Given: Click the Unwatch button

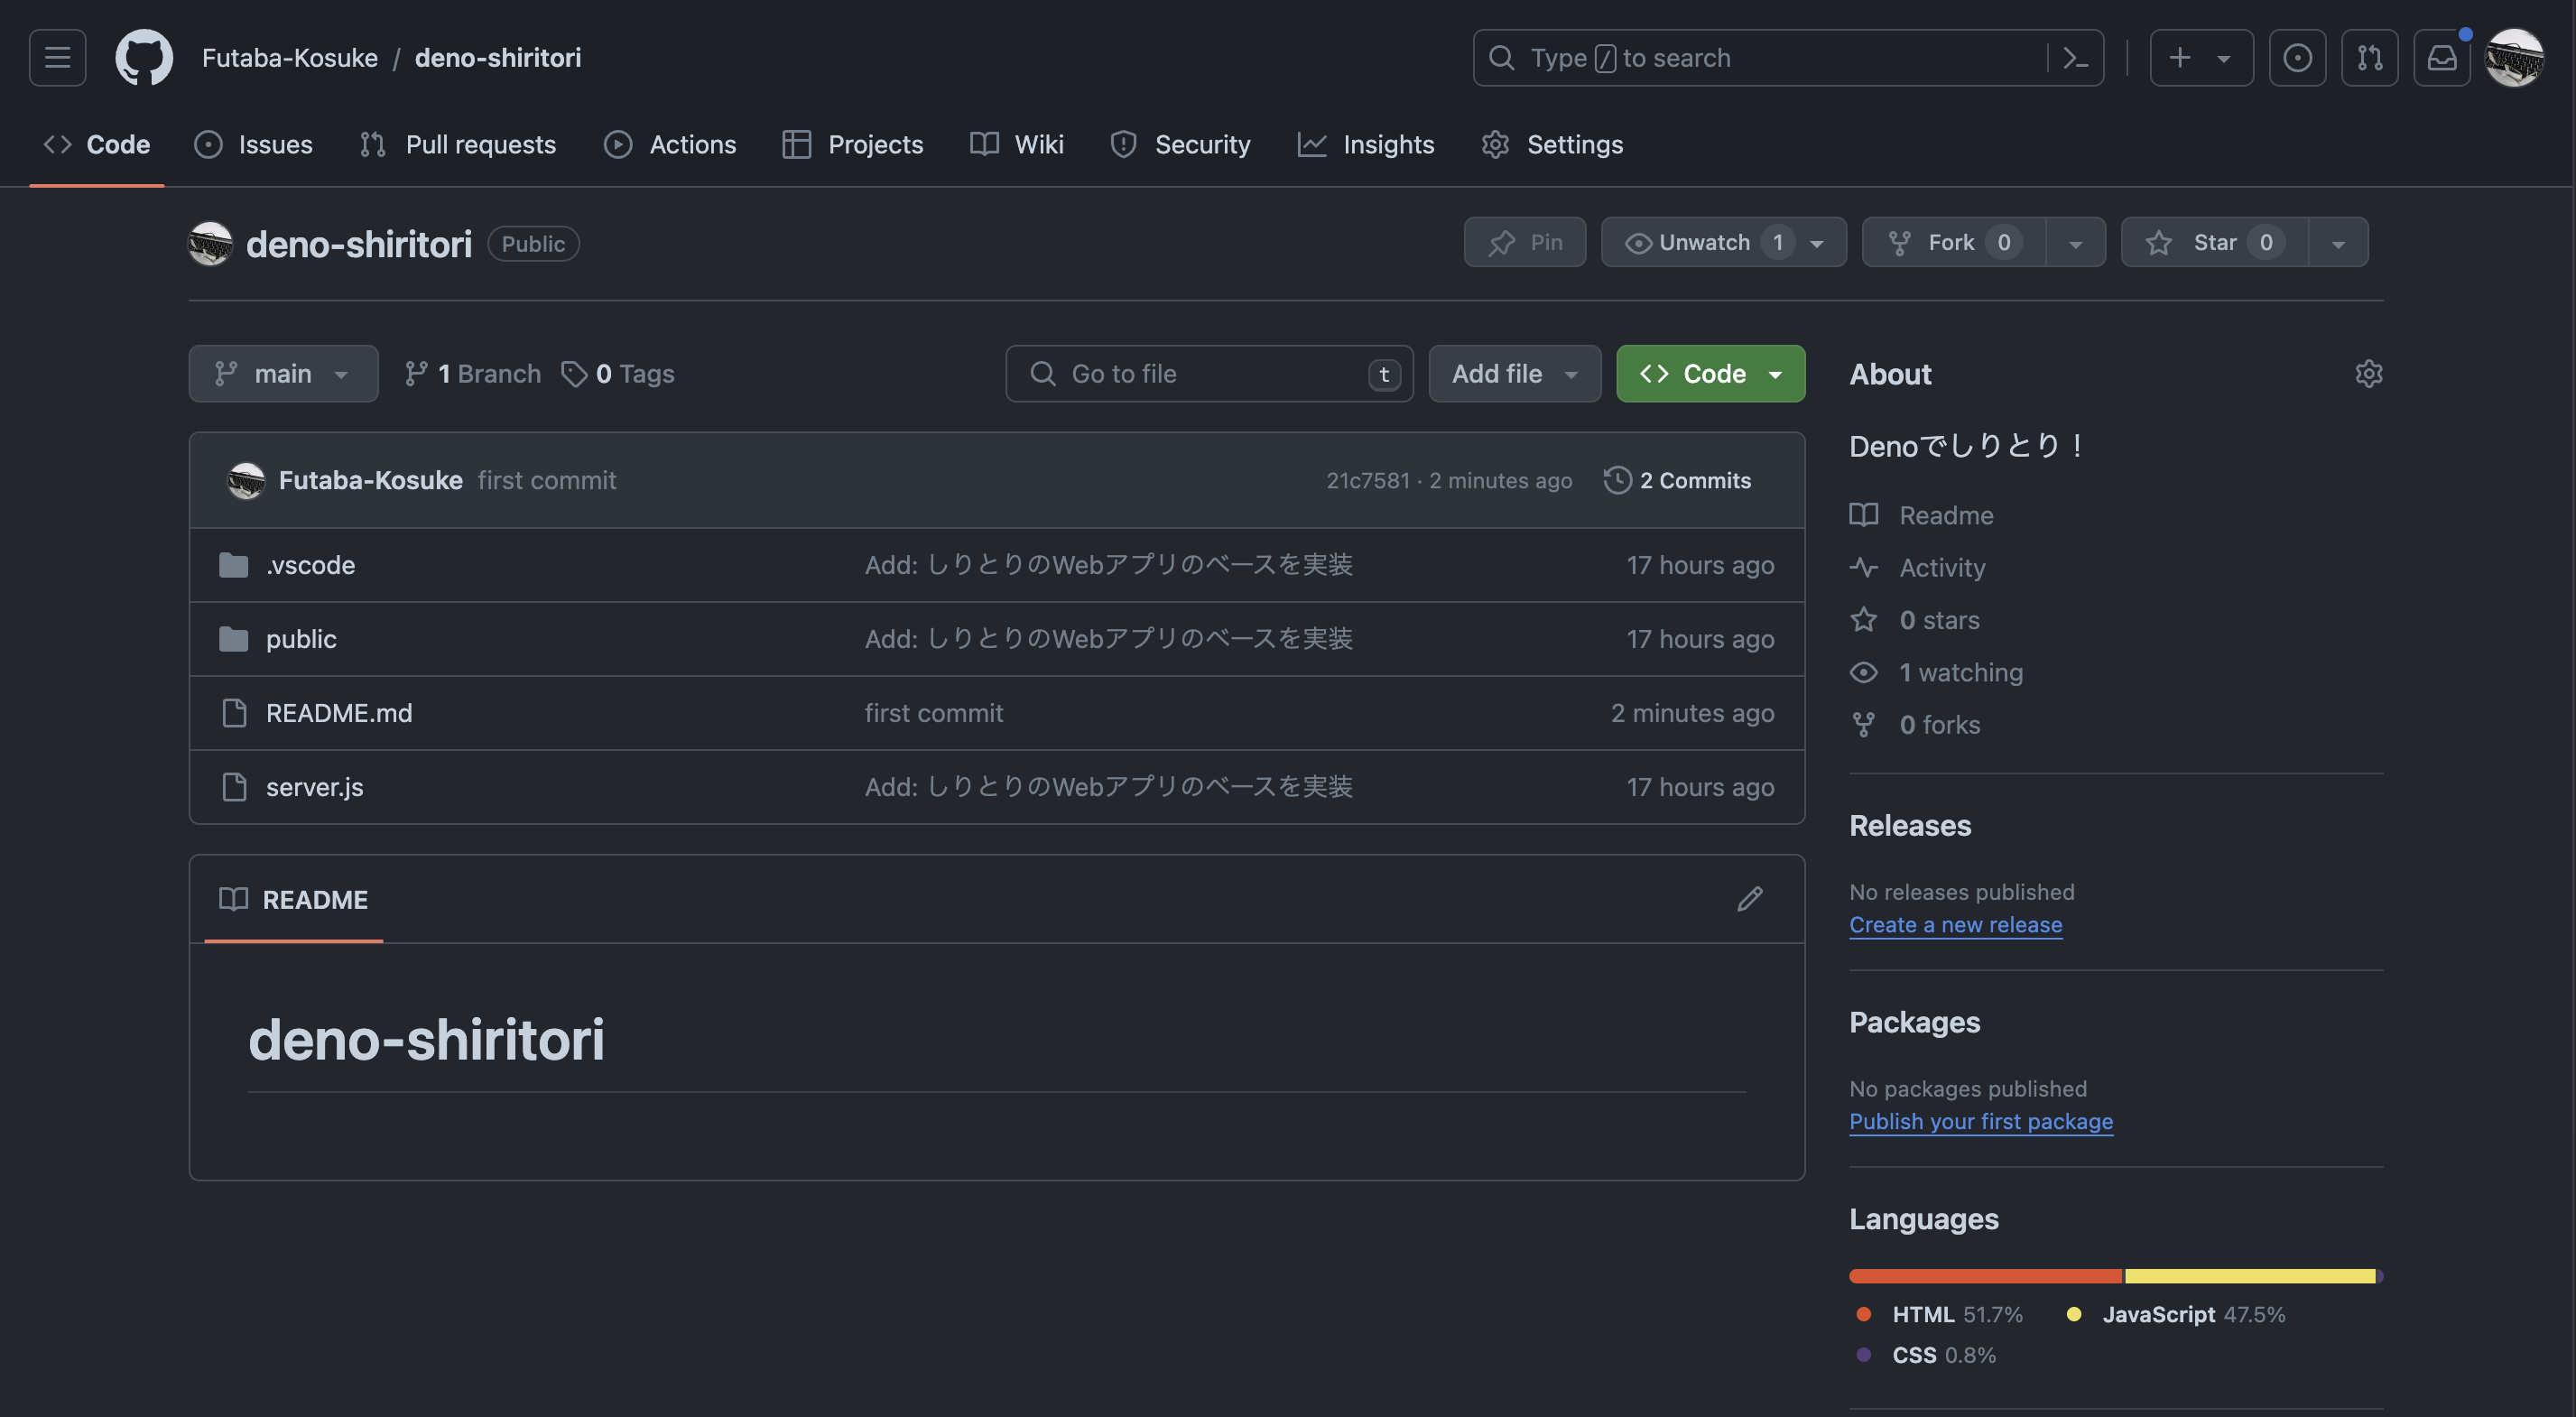Looking at the screenshot, I should 1703,243.
